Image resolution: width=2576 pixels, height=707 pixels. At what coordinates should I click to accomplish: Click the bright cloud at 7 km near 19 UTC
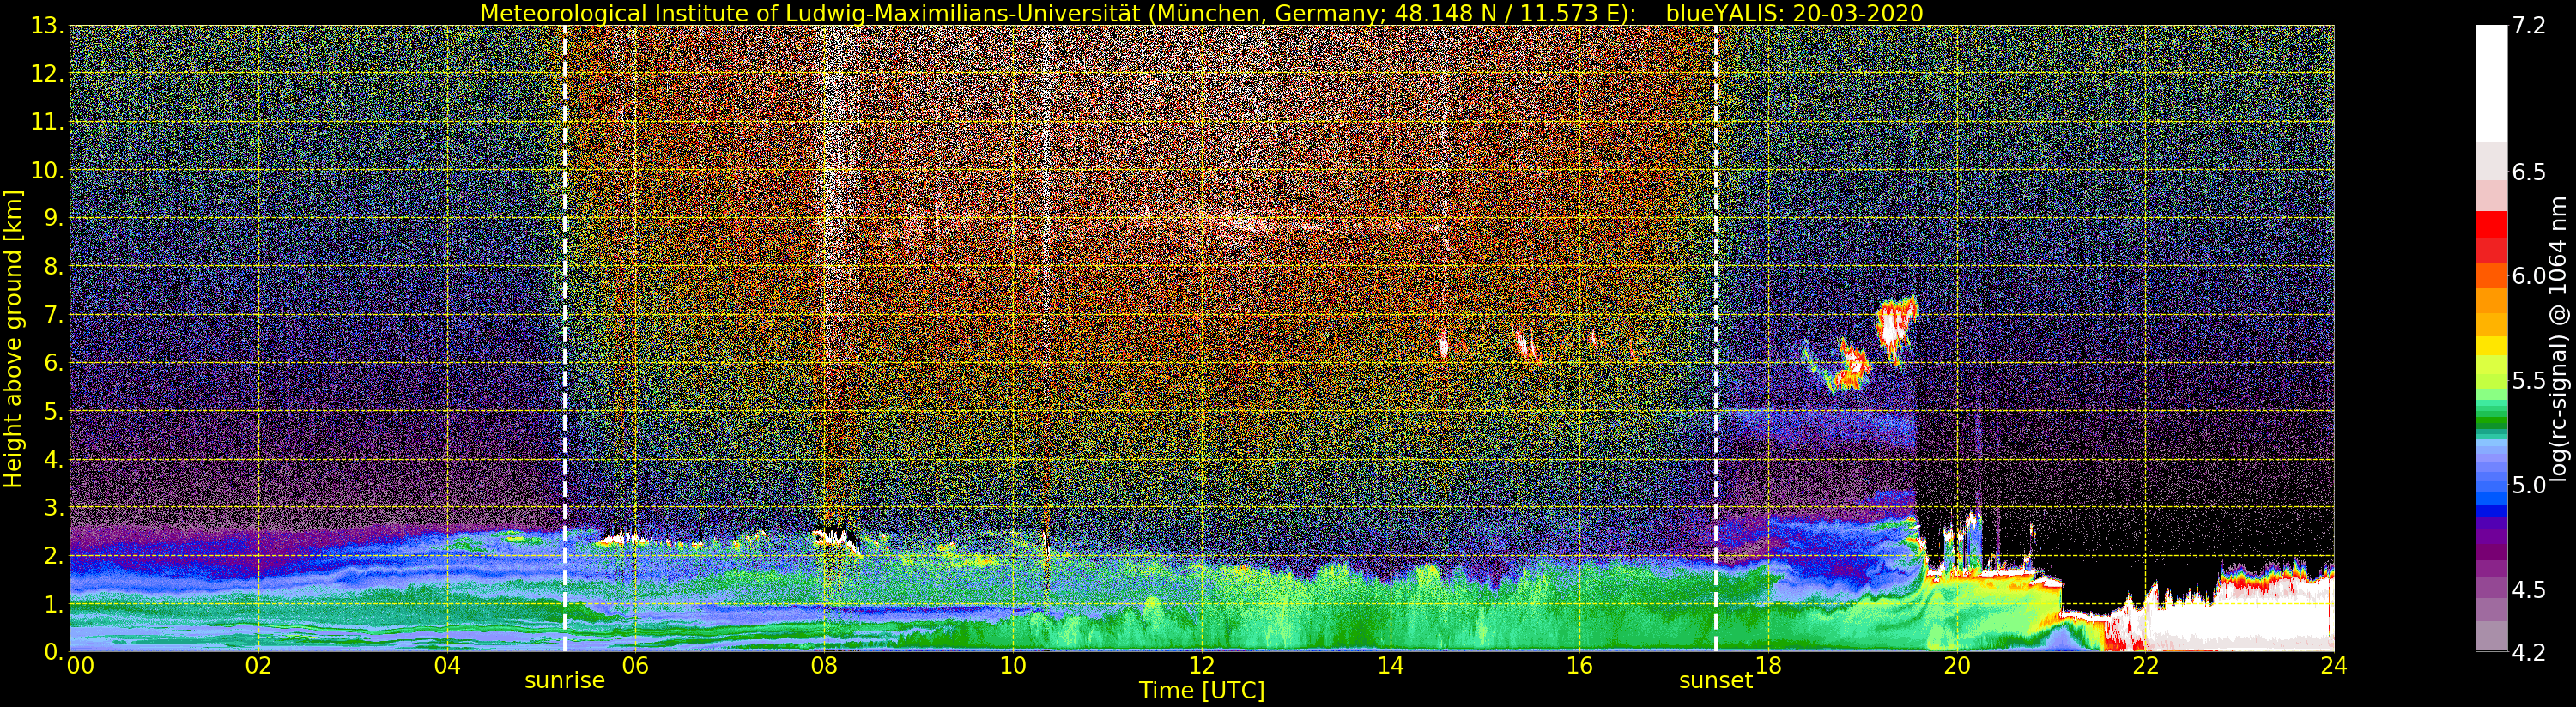tap(1895, 325)
